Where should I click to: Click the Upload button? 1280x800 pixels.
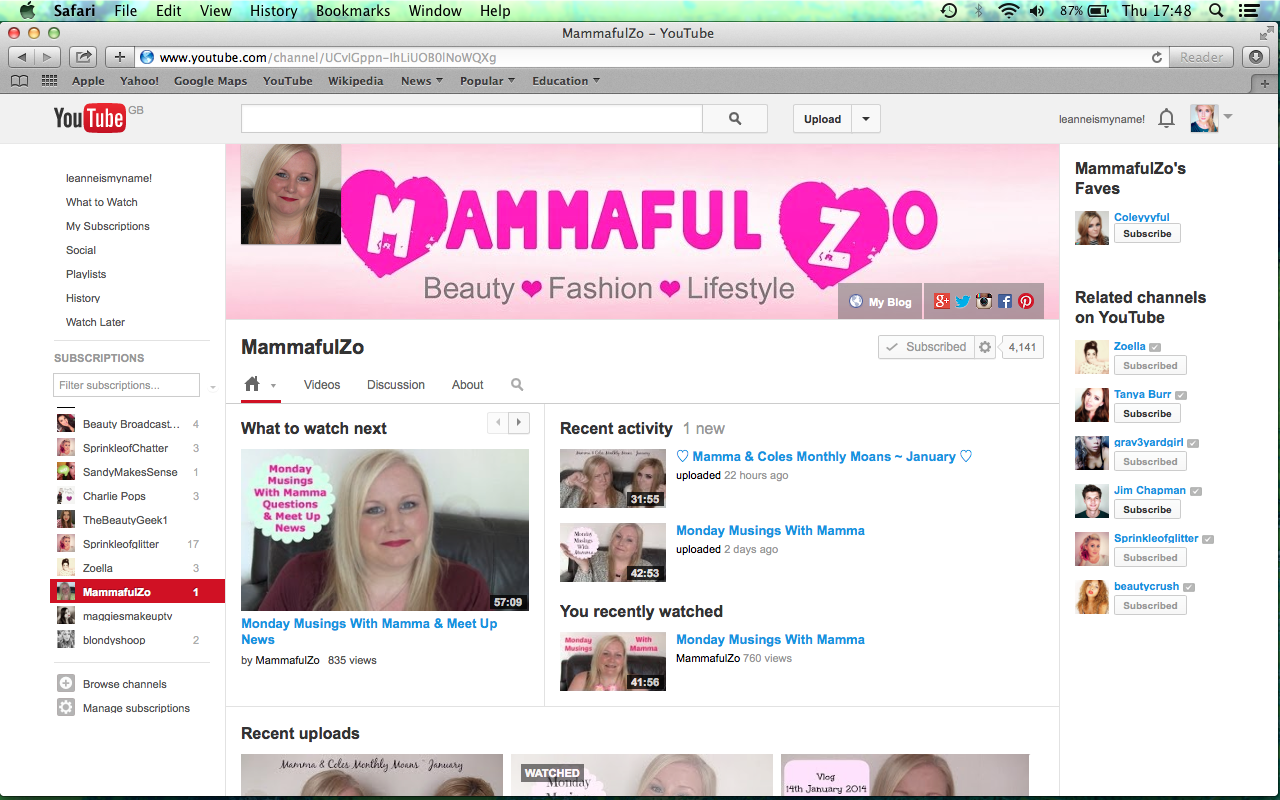tap(823, 119)
